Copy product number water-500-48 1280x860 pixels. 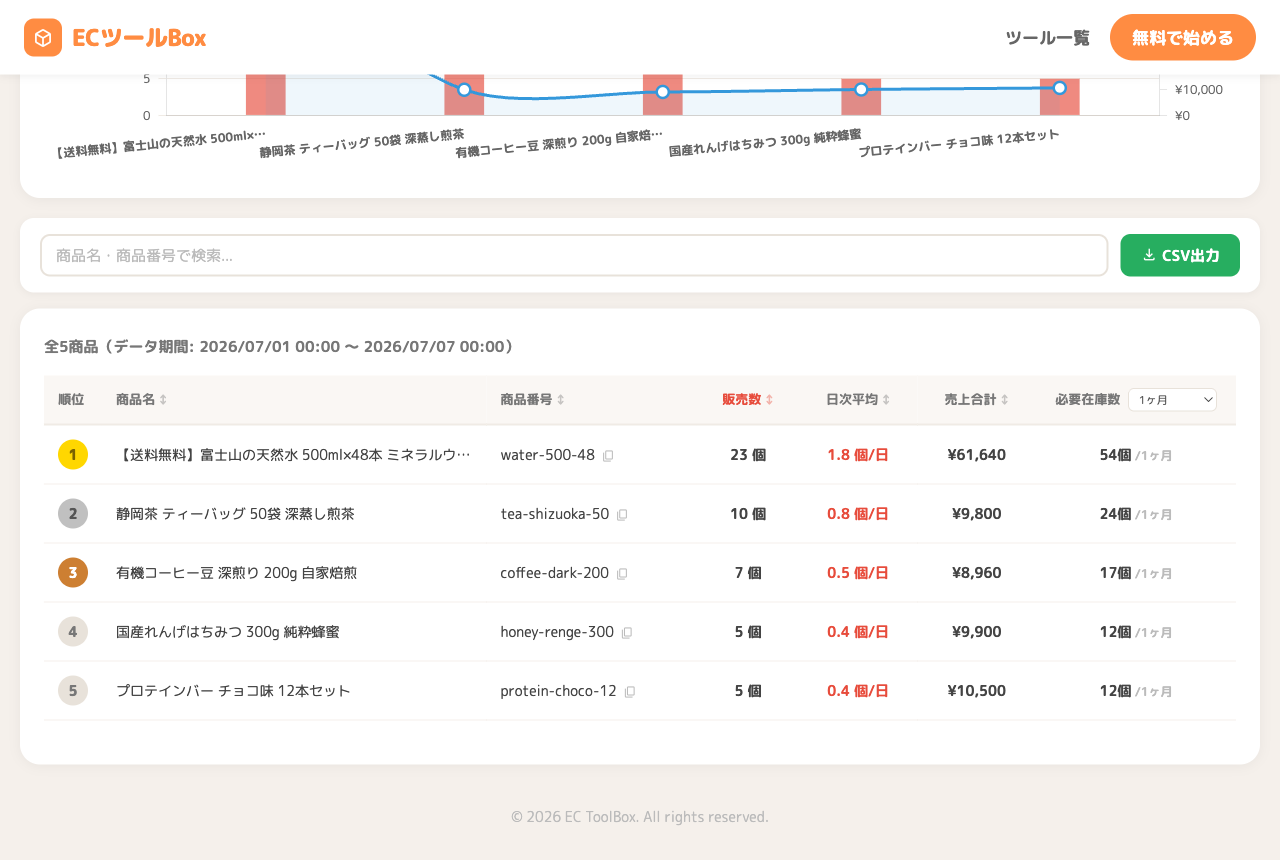tap(608, 456)
